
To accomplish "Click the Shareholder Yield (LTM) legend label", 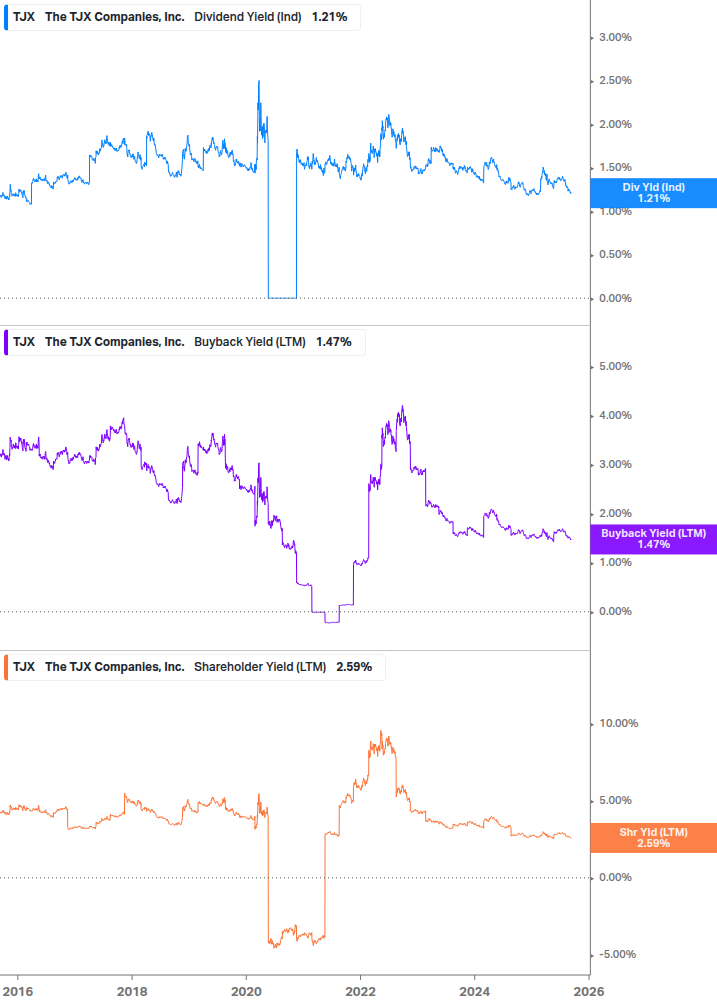I will pos(260,667).
